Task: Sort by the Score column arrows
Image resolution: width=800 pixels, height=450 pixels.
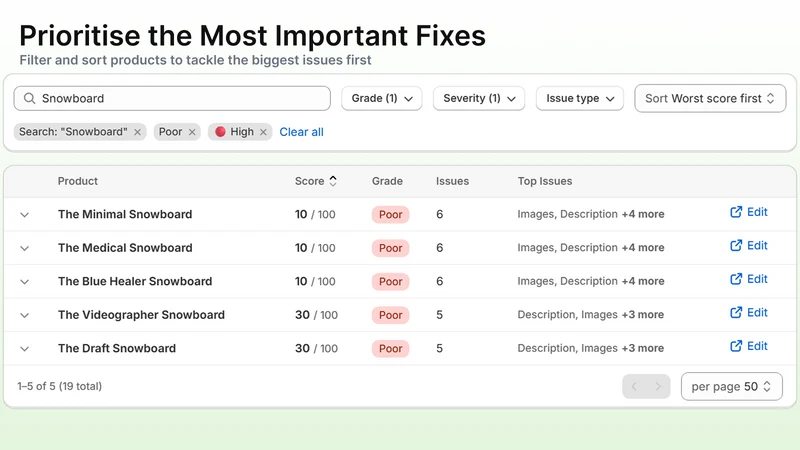Action: click(333, 181)
